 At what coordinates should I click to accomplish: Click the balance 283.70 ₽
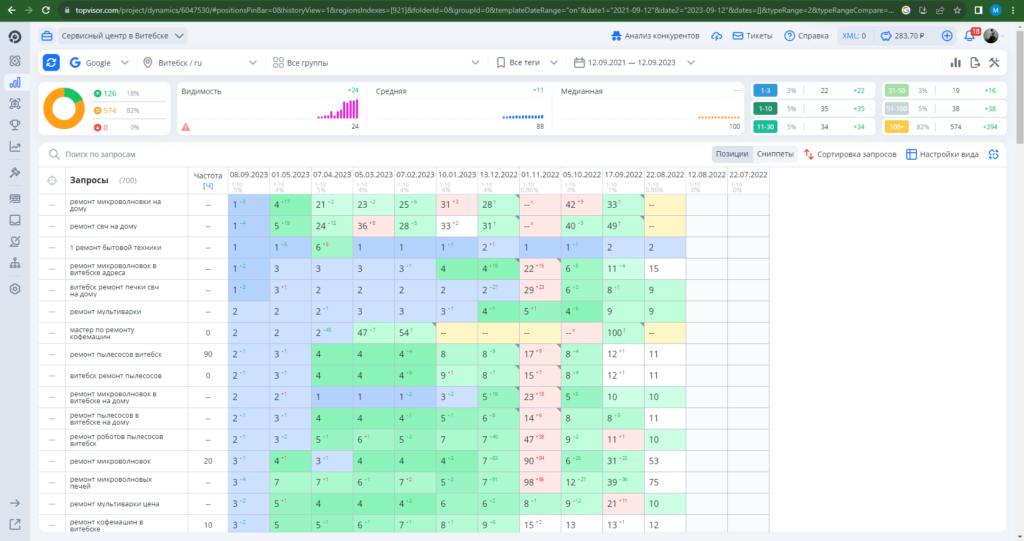pos(903,36)
